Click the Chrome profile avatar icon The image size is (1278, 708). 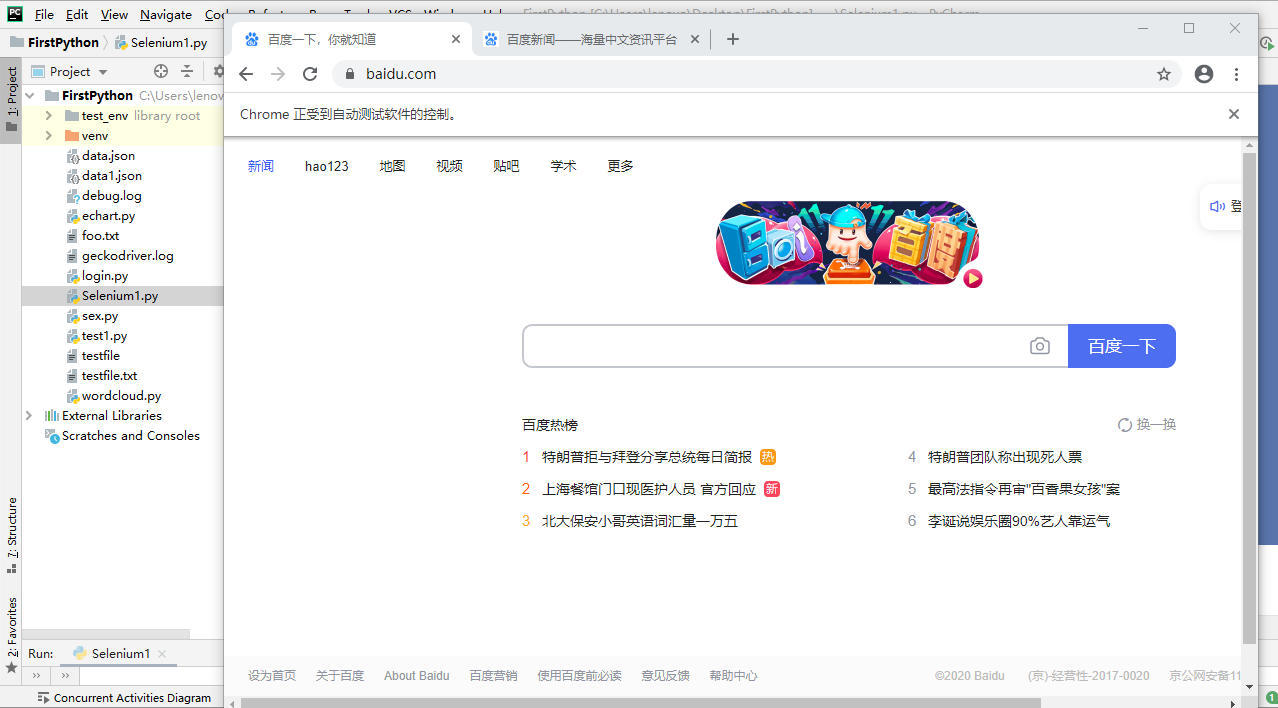click(x=1203, y=73)
